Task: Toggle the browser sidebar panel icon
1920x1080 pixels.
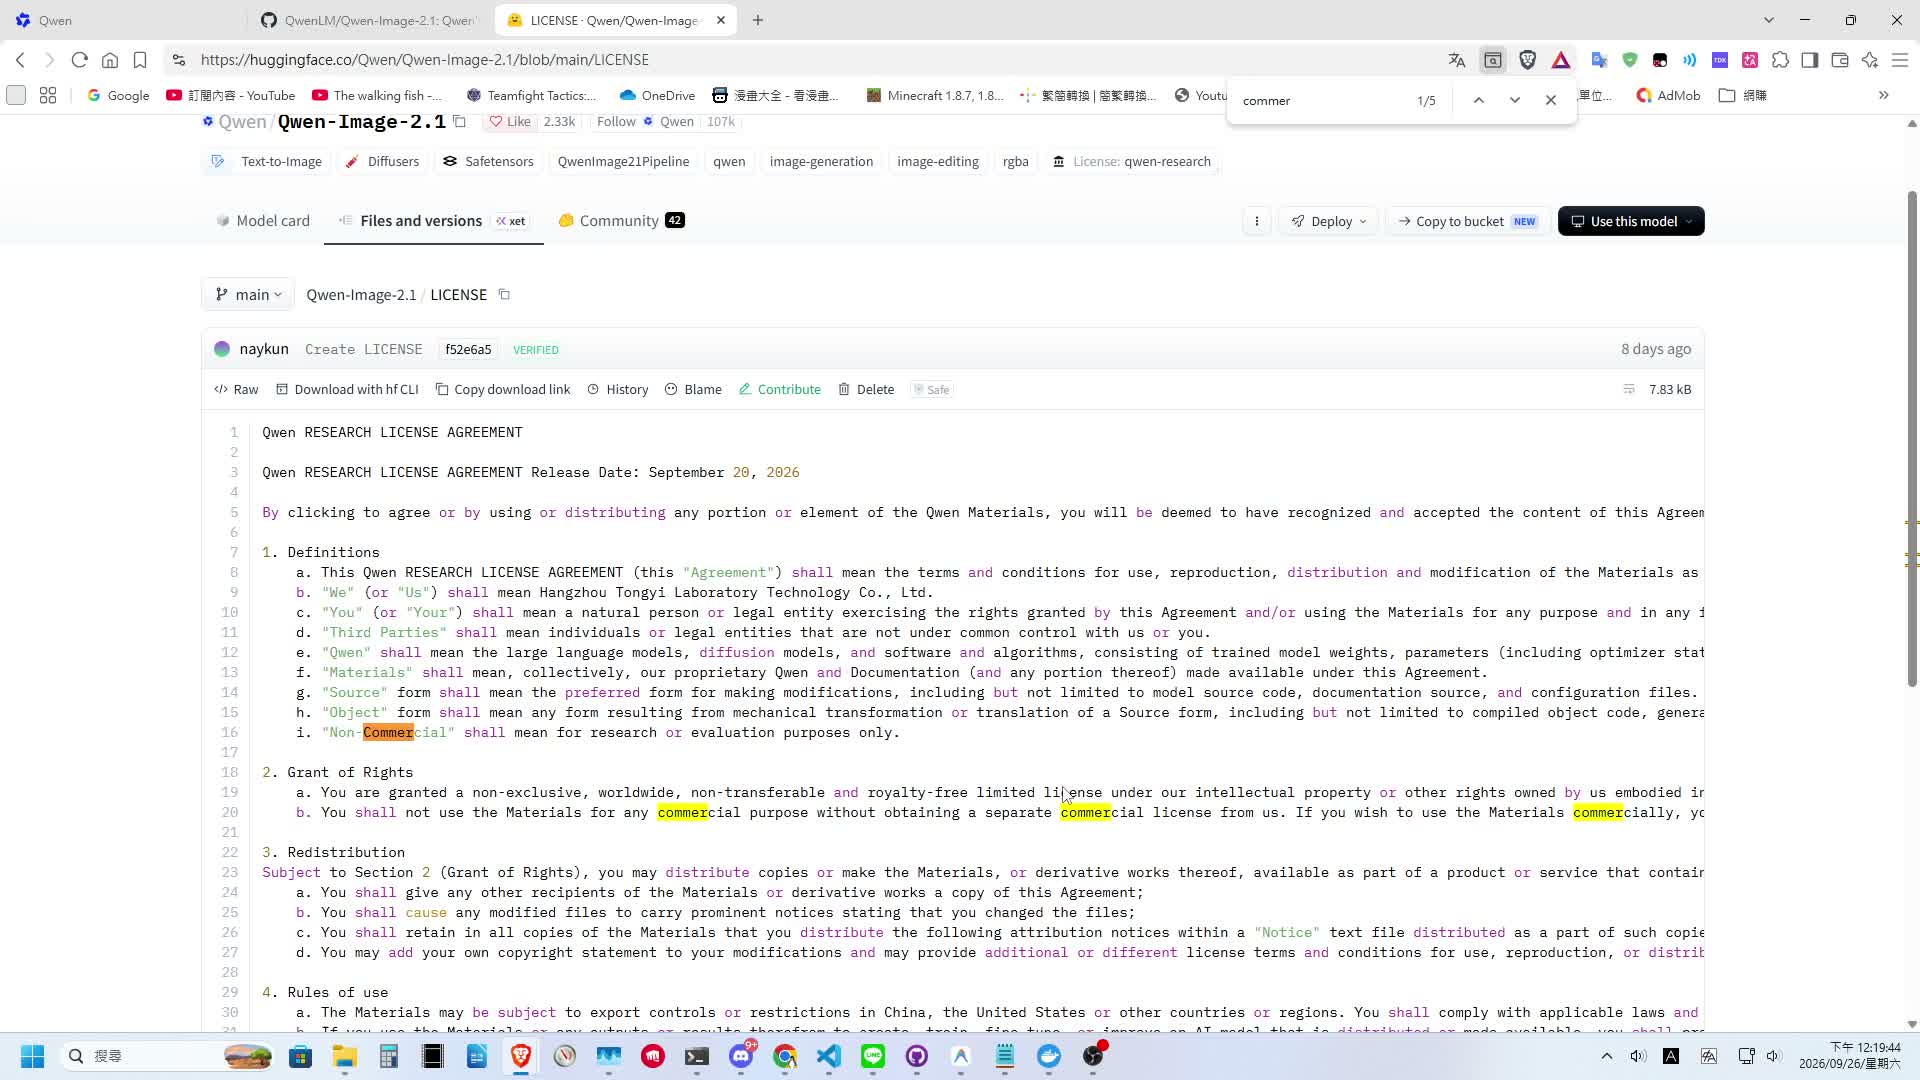Action: pyautogui.click(x=1810, y=60)
